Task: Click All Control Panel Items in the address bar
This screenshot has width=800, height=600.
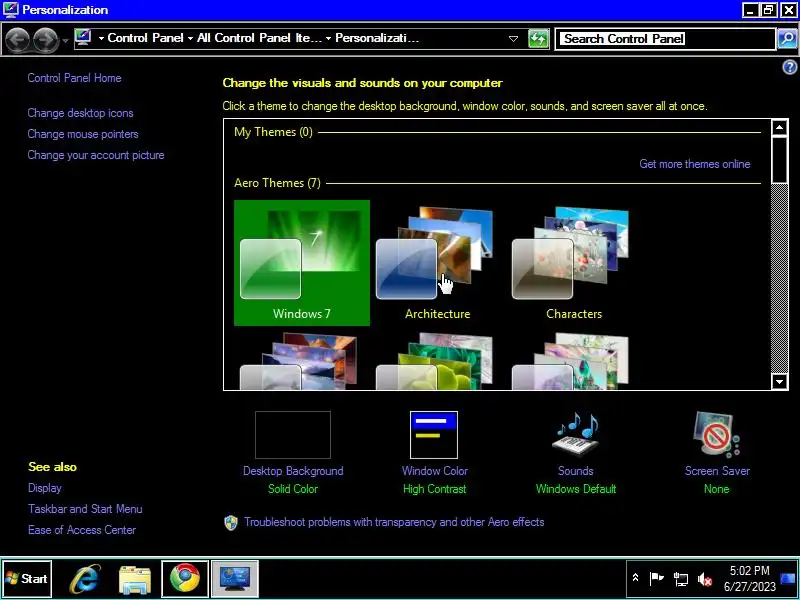Action: point(260,38)
